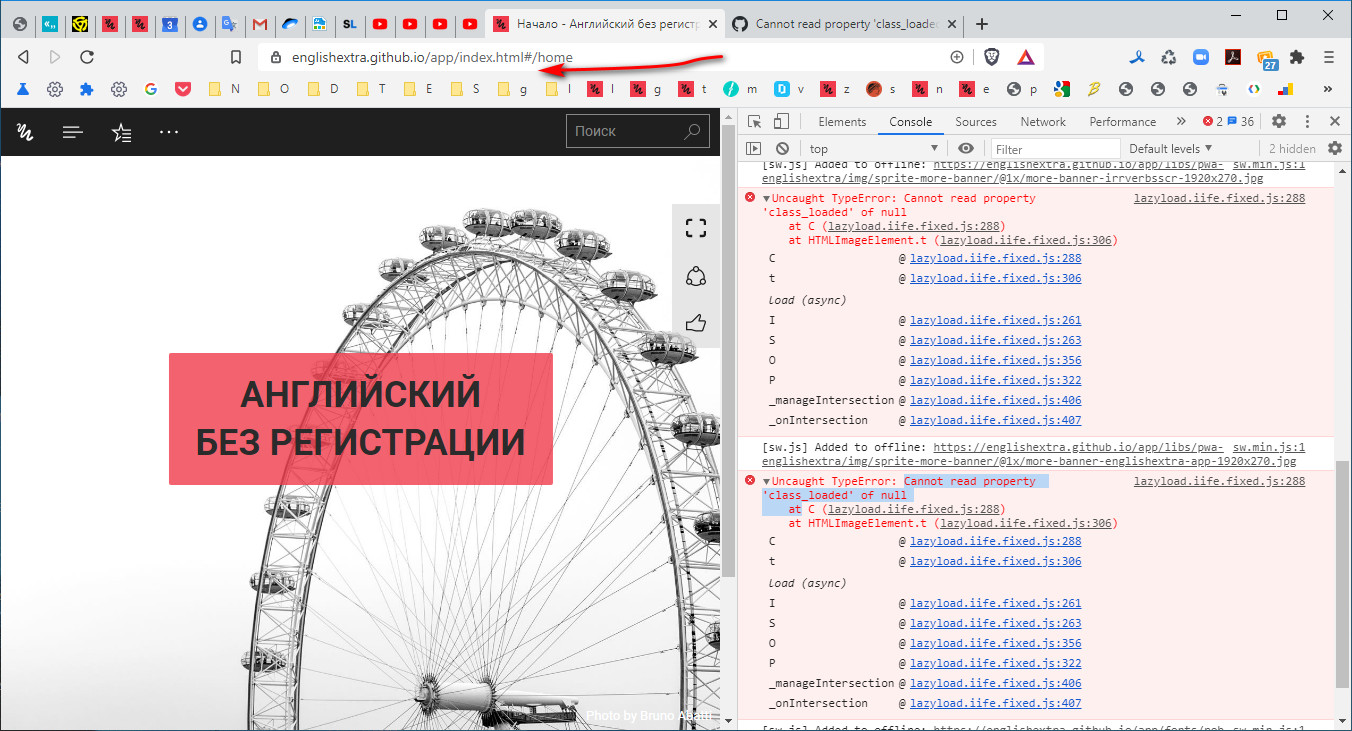
Task: Open the O bookmarks folder
Action: coord(273,89)
